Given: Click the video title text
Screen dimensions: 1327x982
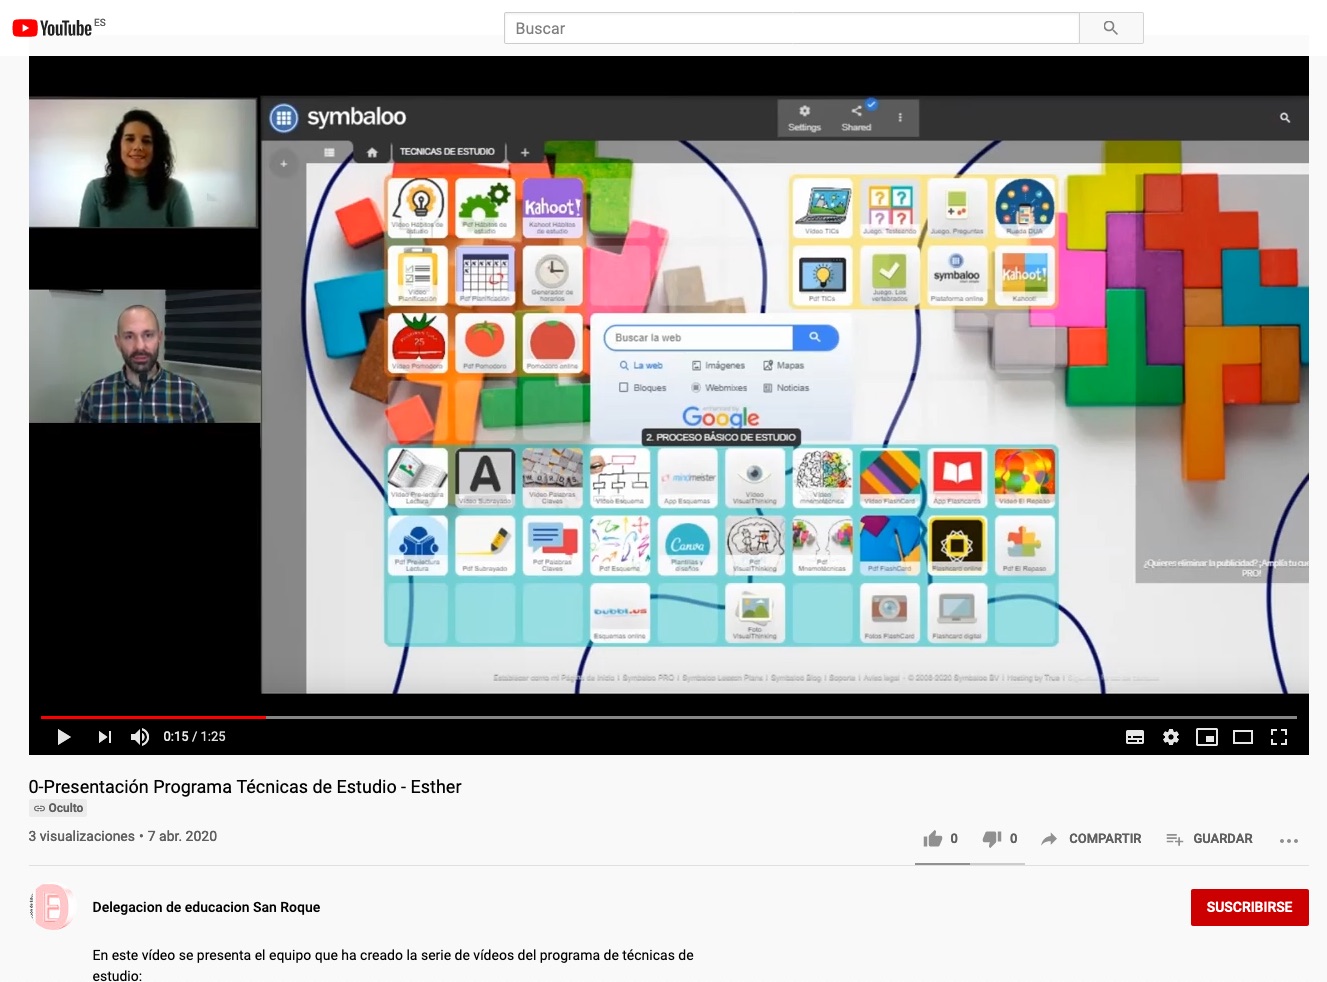Looking at the screenshot, I should (x=245, y=787).
